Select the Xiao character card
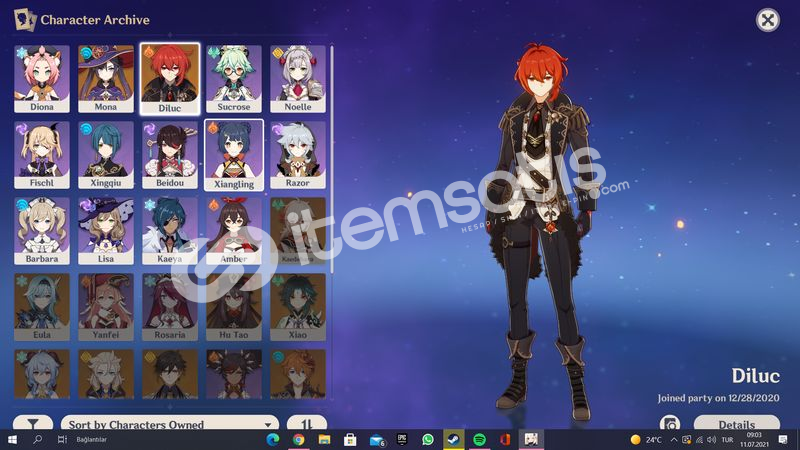The height and width of the screenshot is (450, 800). [x=298, y=307]
